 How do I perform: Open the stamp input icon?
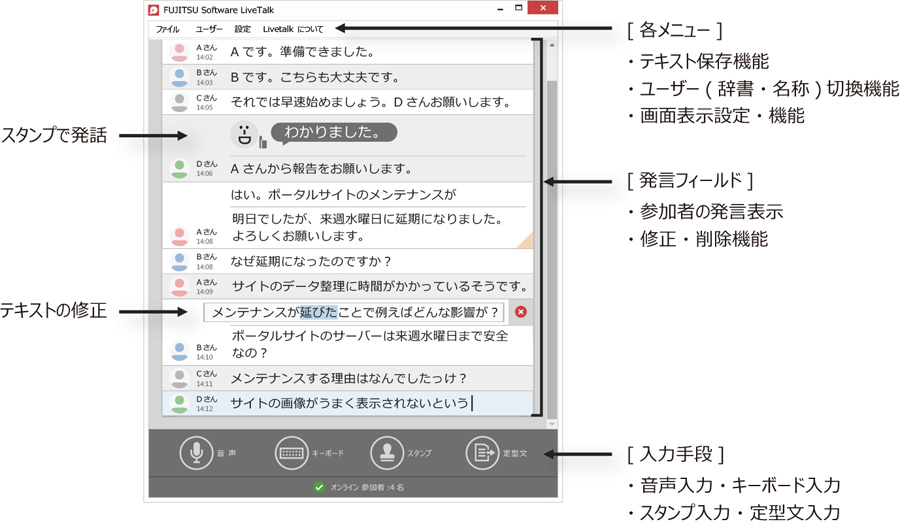[386, 453]
